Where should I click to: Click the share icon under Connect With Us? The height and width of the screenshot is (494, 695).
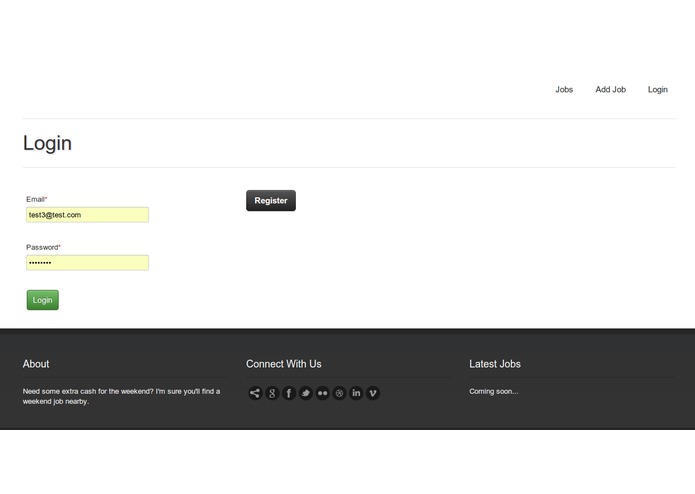[x=255, y=393]
